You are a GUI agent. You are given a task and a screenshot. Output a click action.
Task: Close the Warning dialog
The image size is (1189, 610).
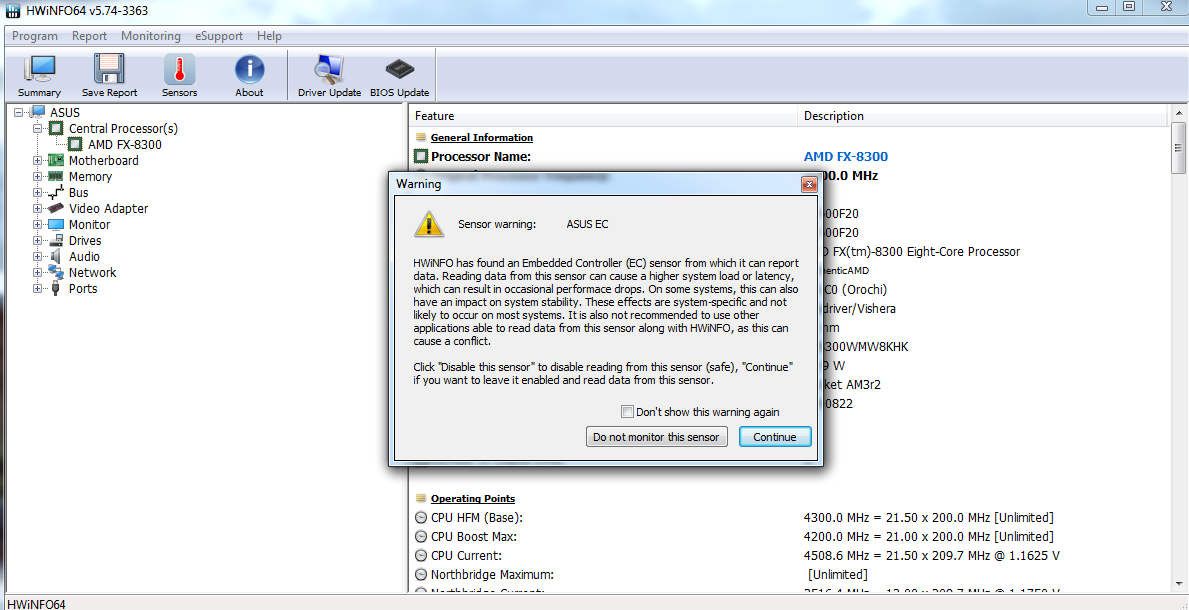click(808, 184)
